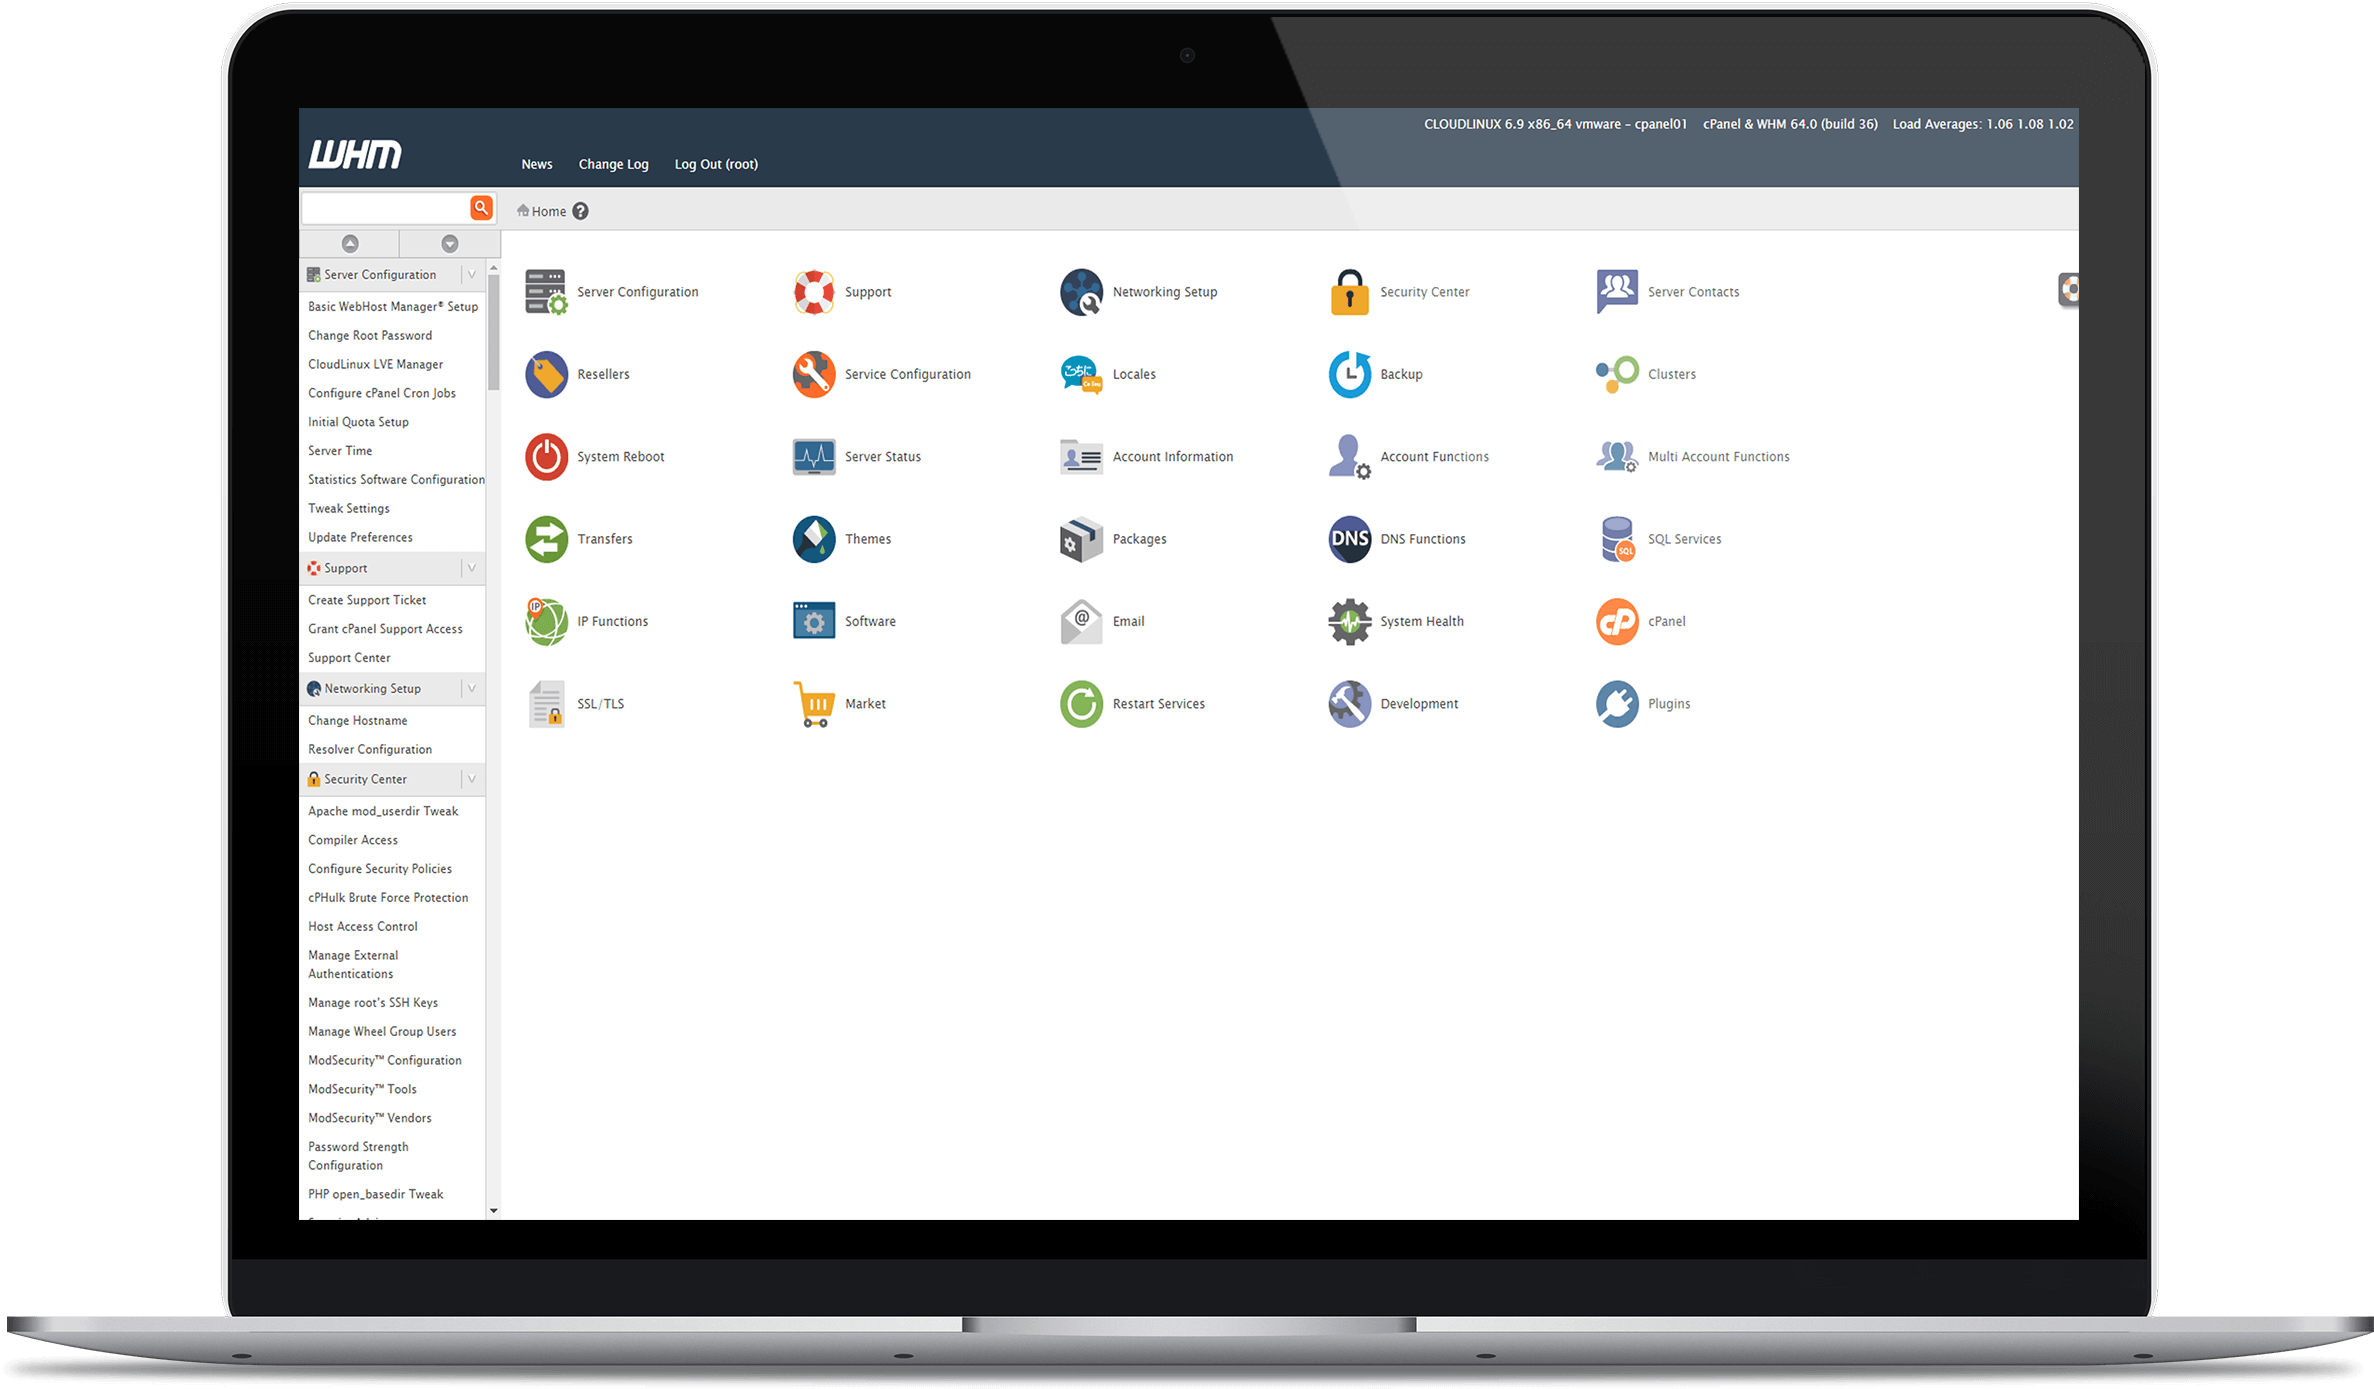Screen dimensions: 2374x1389
Task: Click the SSL/TLS management icon
Action: [x=546, y=703]
